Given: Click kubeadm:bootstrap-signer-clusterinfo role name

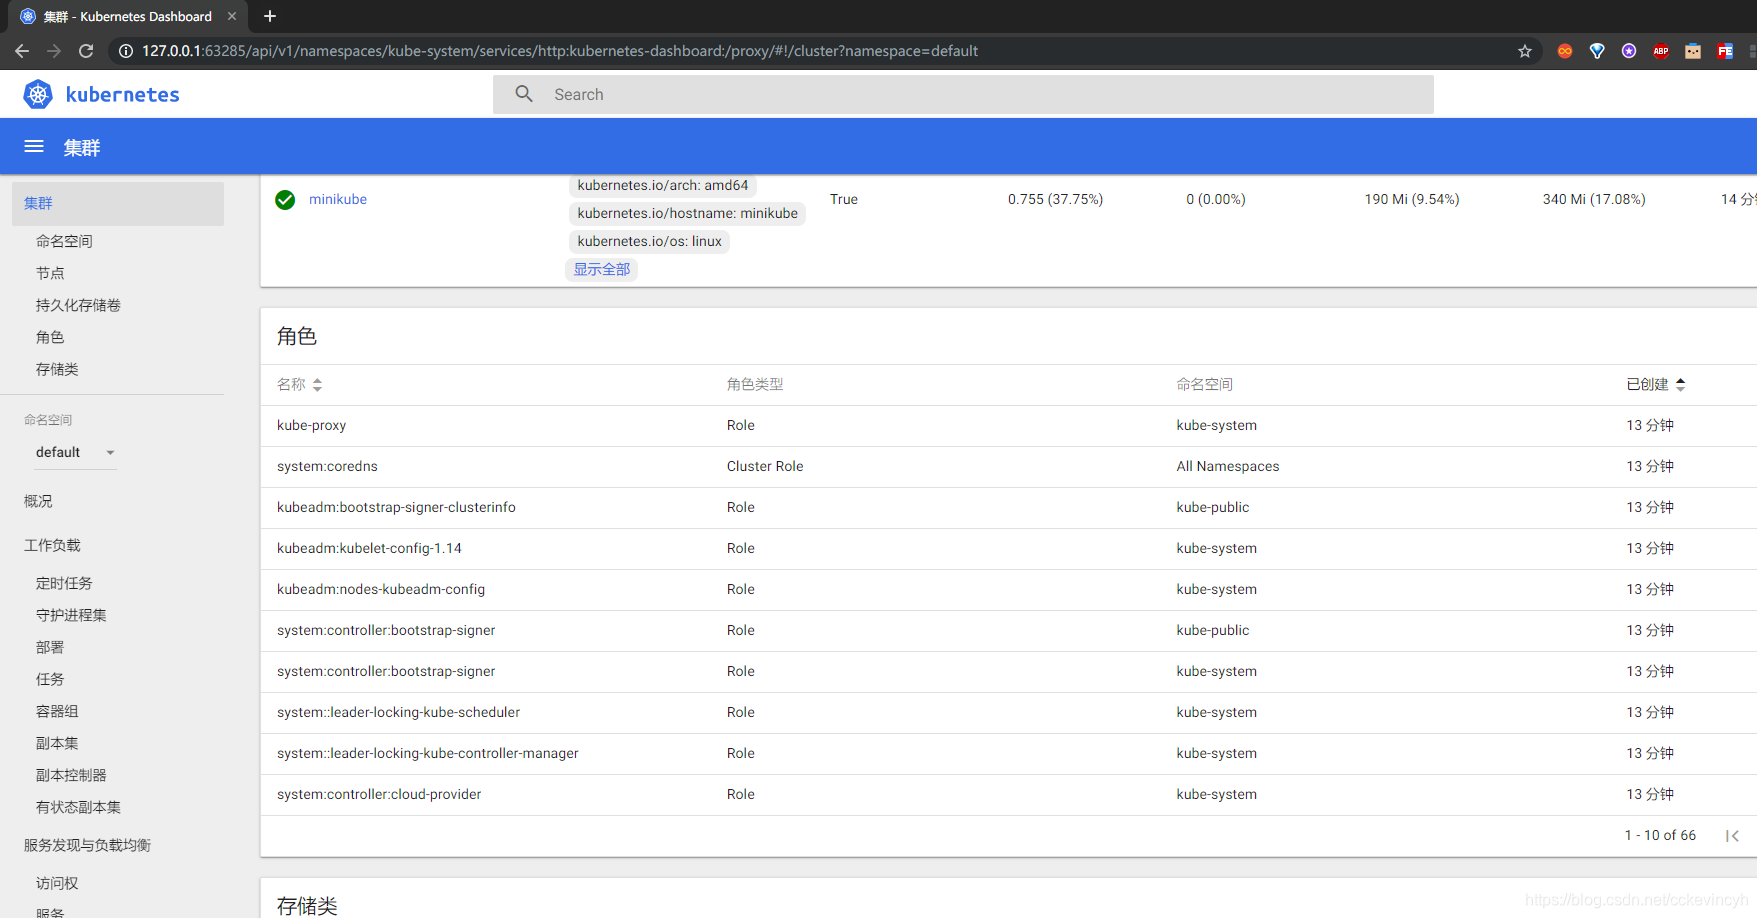Looking at the screenshot, I should click(396, 507).
